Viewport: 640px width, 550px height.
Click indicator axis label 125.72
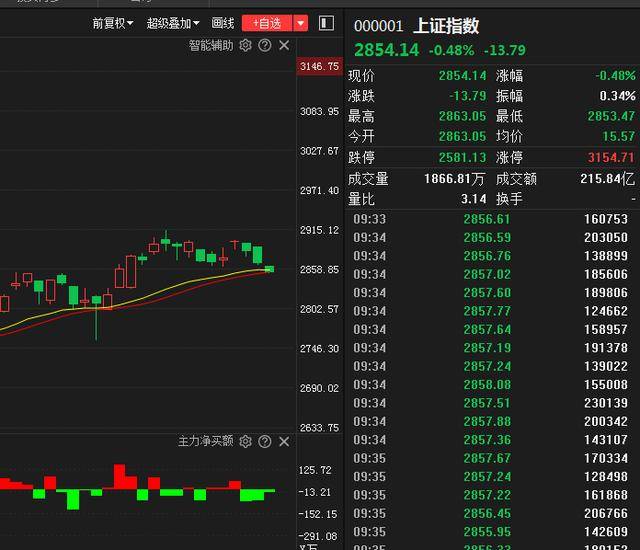click(x=315, y=470)
